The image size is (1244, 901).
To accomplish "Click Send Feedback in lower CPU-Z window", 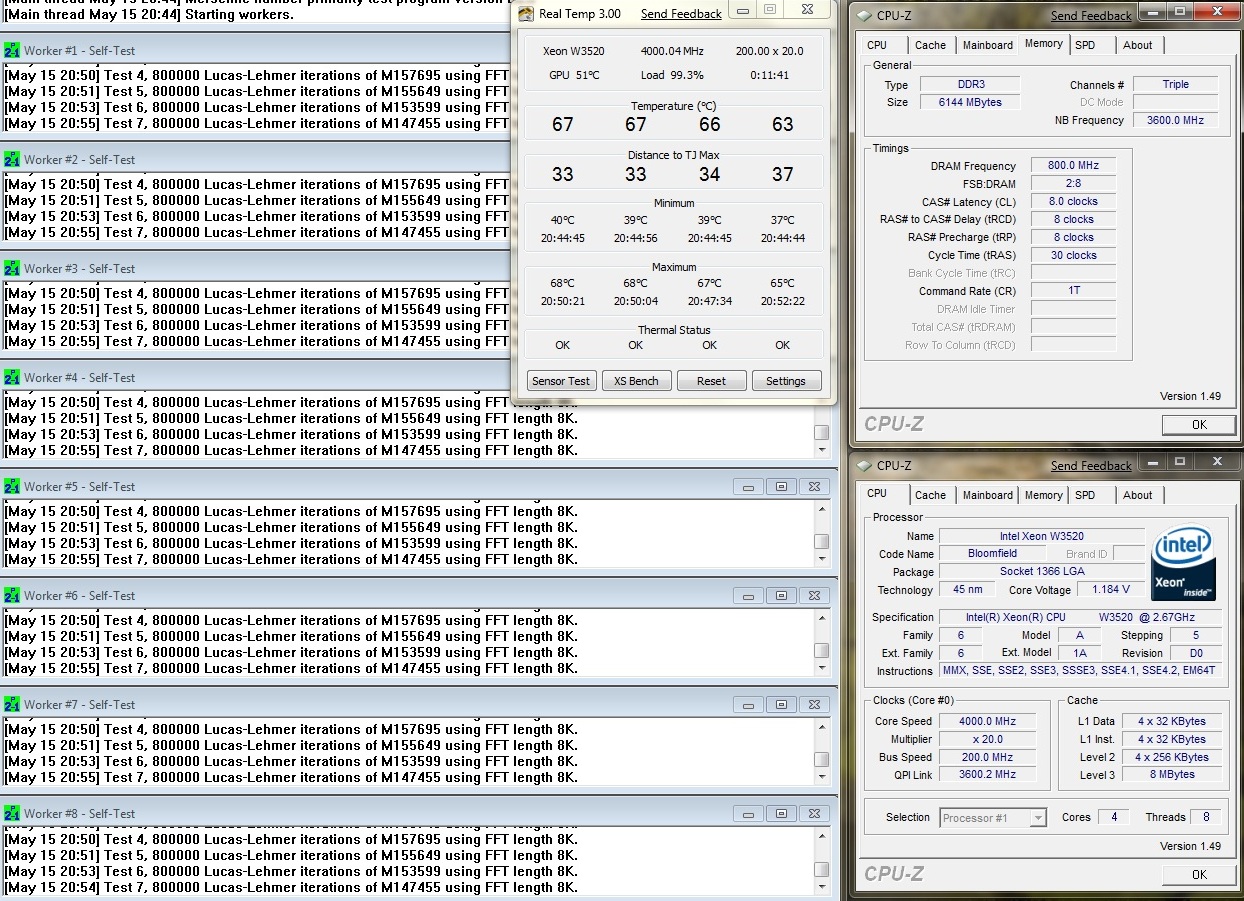I will pos(1091,466).
